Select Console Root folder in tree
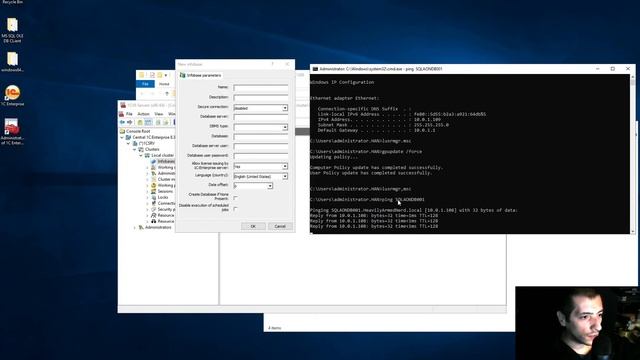This screenshot has height=360, width=640. click(x=136, y=131)
